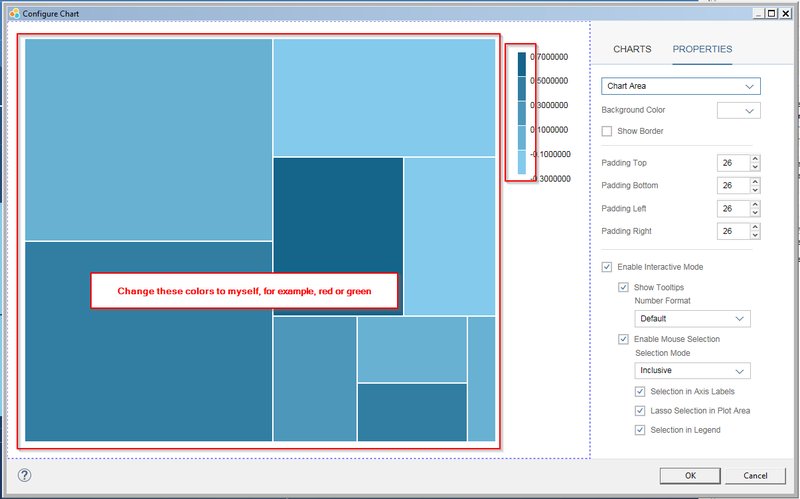Toggle Enable Interactive Mode checkbox

click(607, 267)
